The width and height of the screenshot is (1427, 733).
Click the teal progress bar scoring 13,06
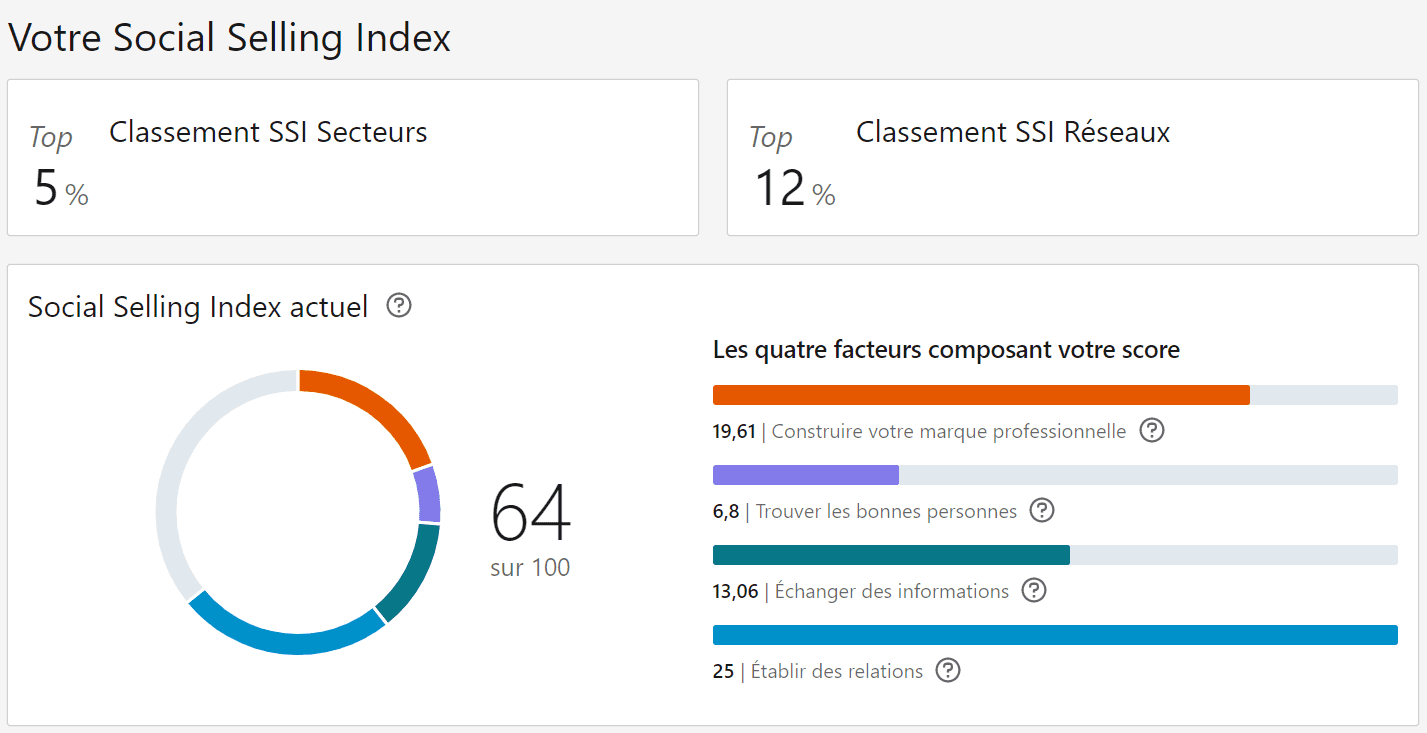[x=891, y=555]
